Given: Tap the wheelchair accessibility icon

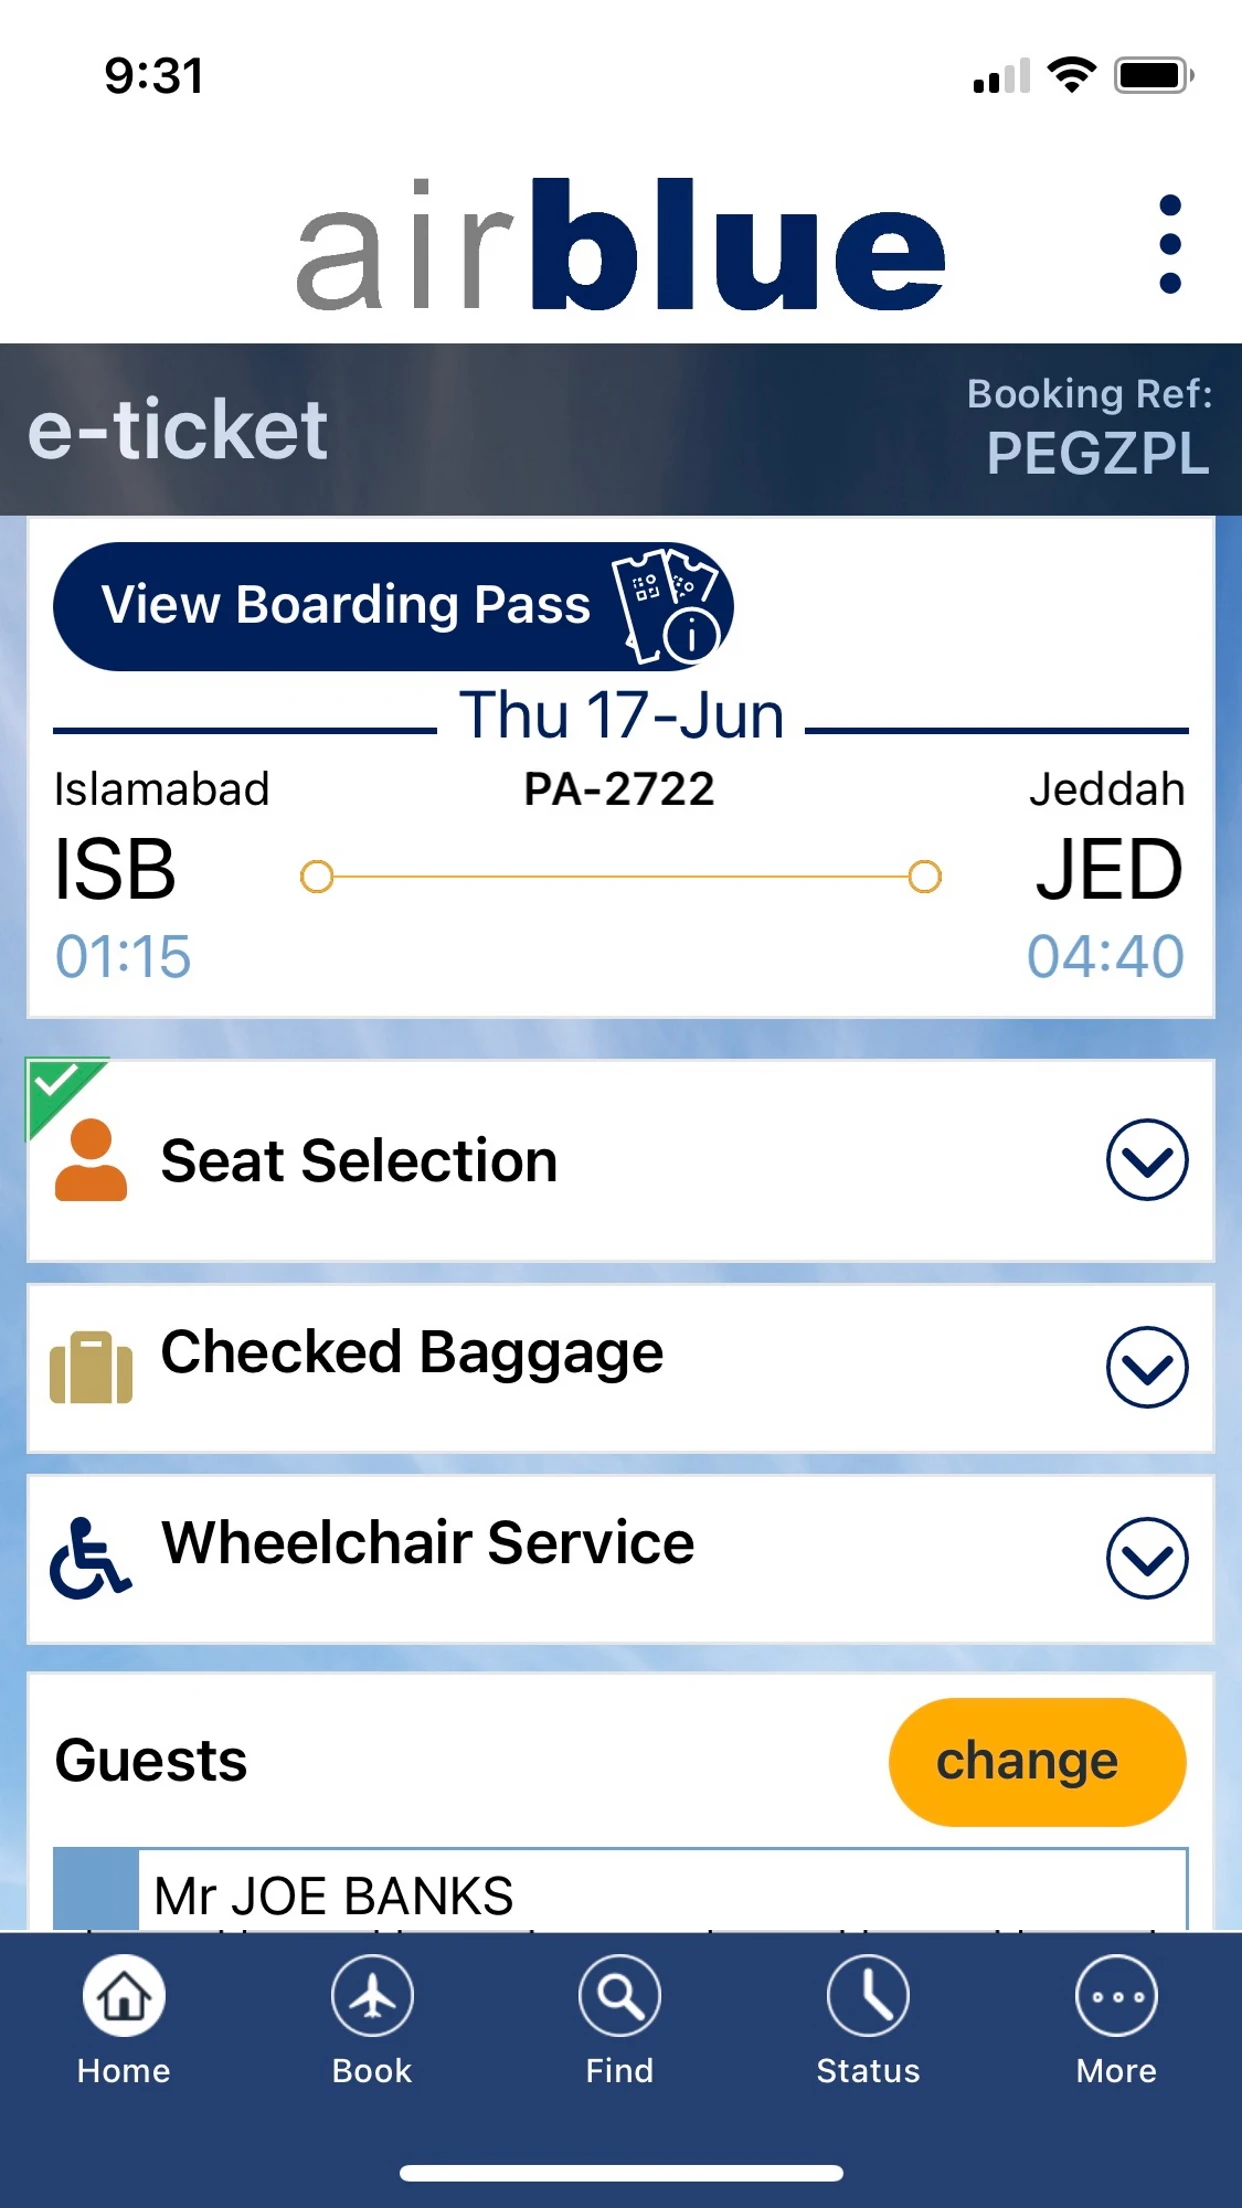Looking at the screenshot, I should click(91, 1558).
